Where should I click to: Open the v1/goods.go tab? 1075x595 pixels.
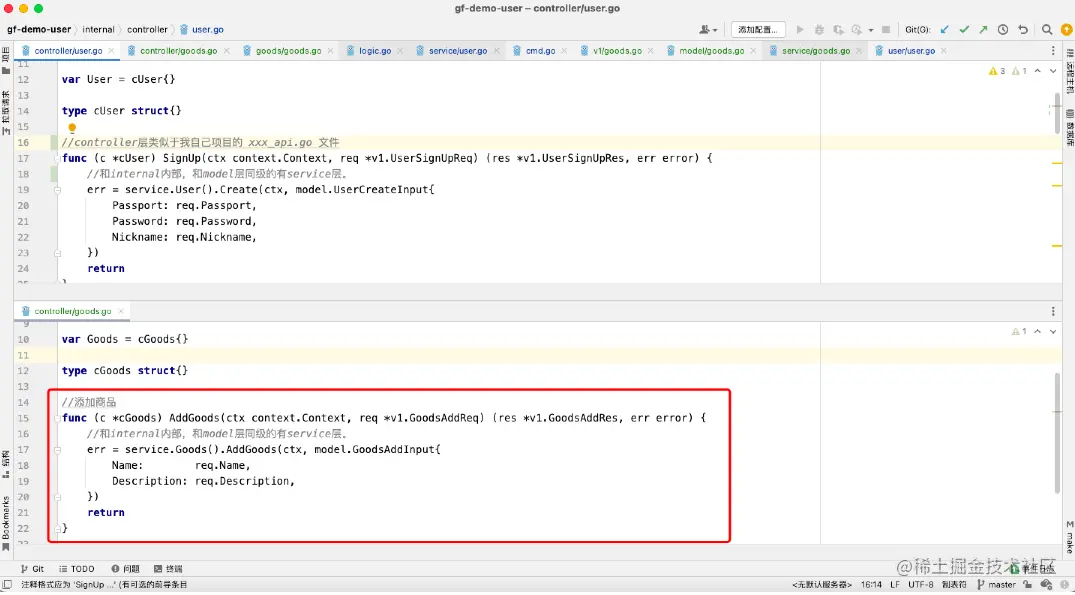[618, 51]
